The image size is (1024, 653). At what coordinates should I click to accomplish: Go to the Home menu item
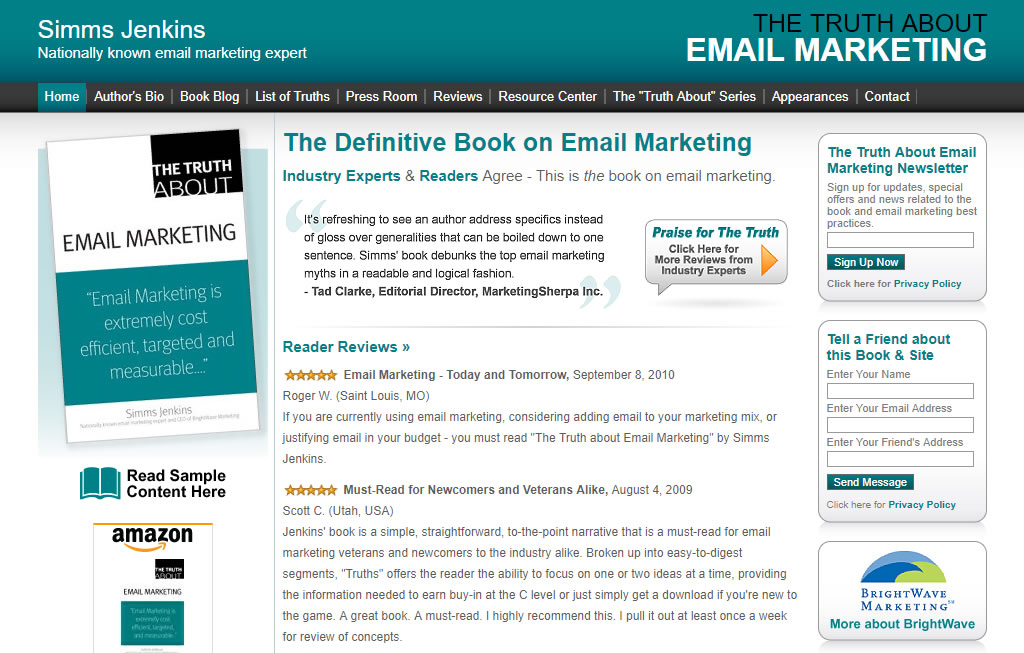[62, 97]
